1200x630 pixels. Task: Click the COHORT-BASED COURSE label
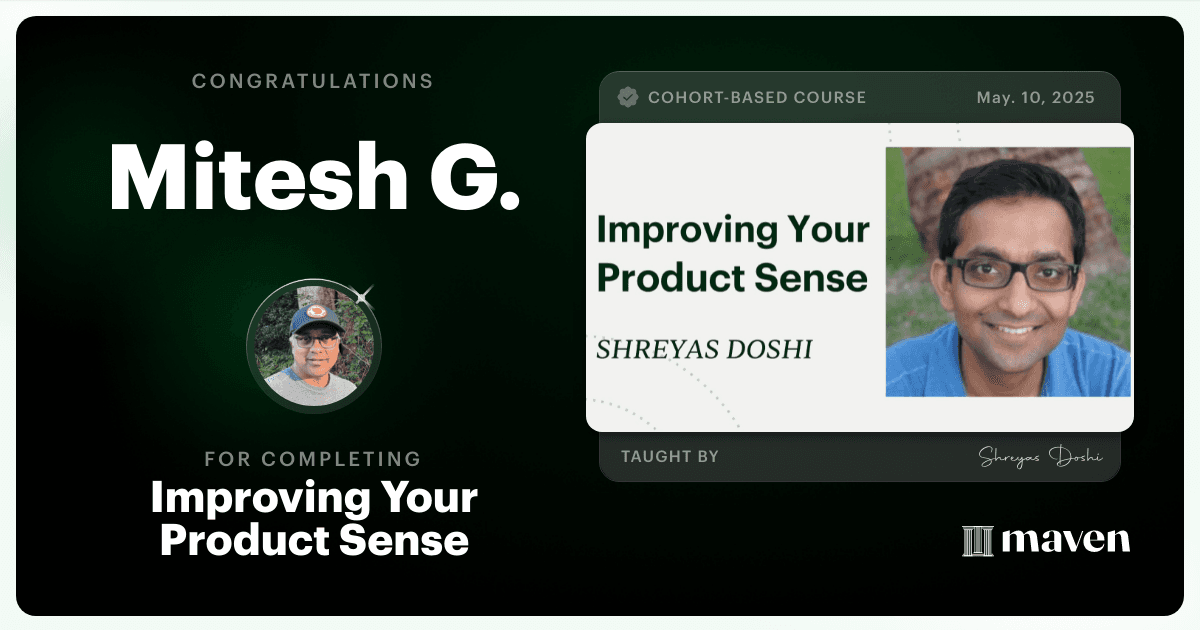click(x=757, y=98)
